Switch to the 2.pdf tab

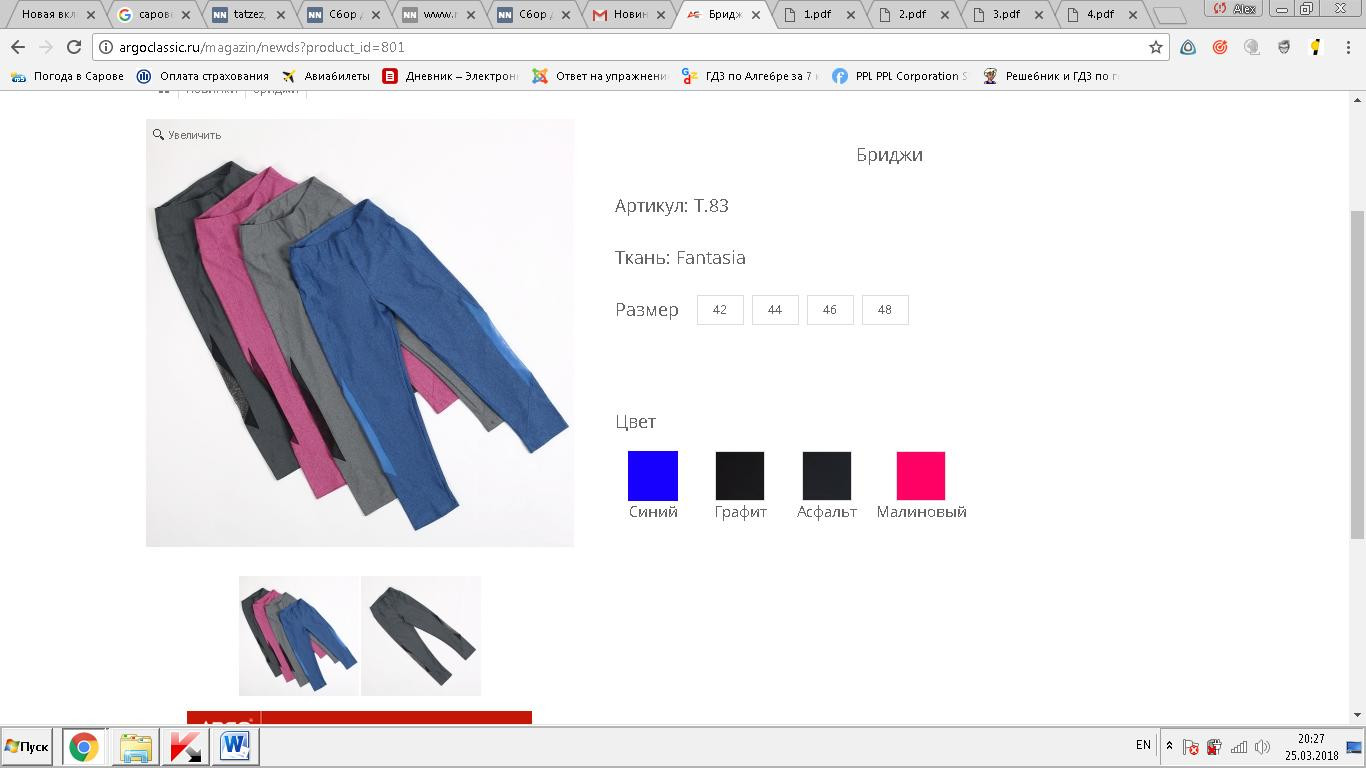(x=912, y=15)
